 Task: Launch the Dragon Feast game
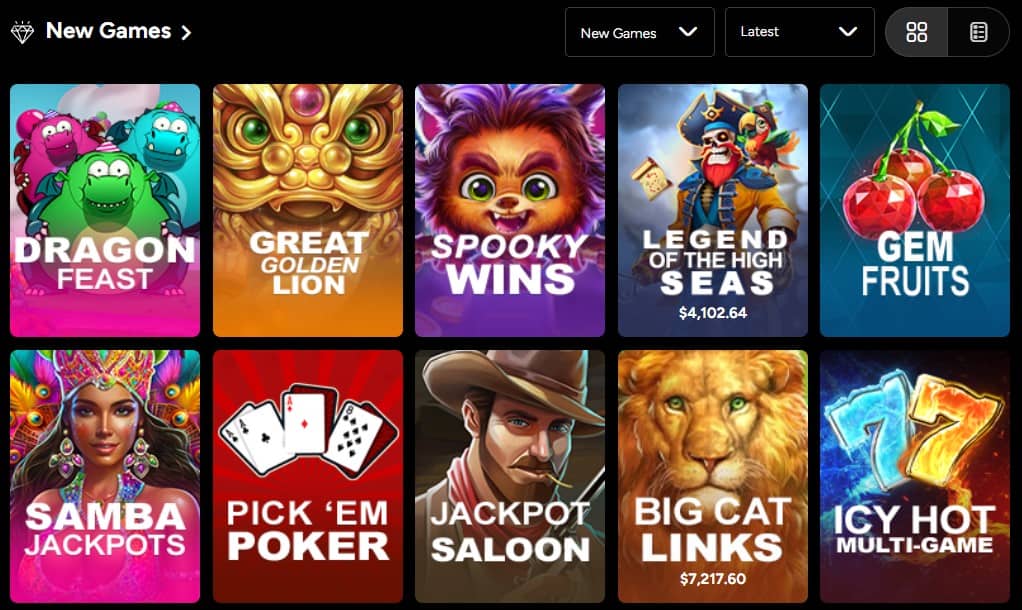click(105, 211)
